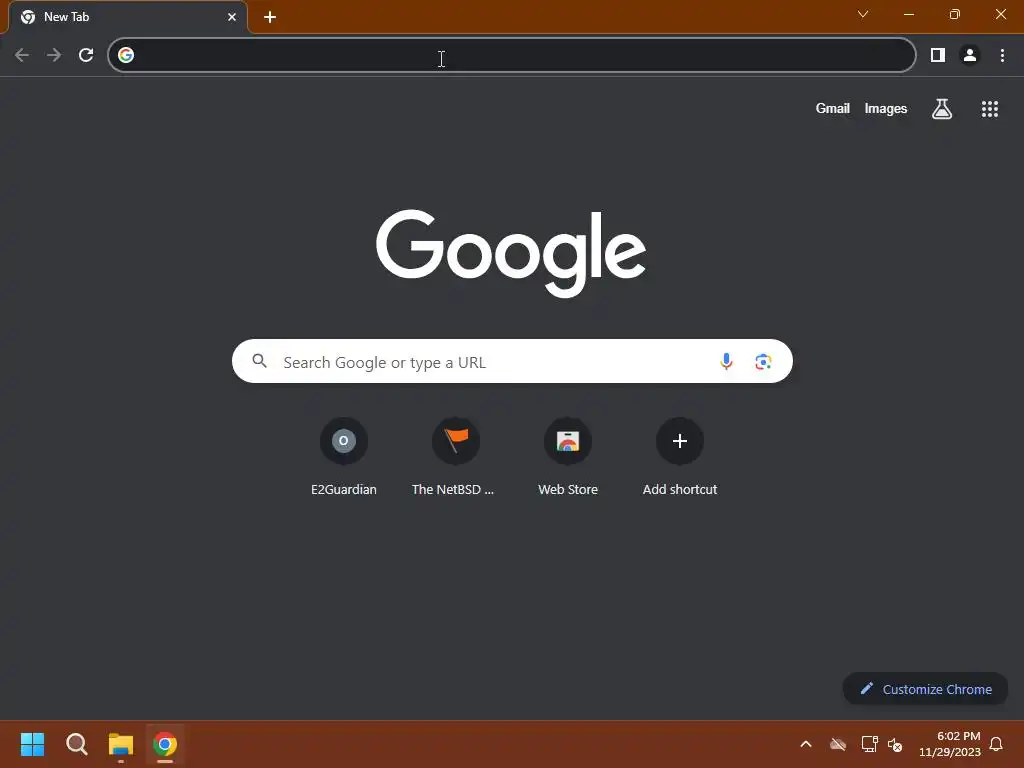The width and height of the screenshot is (1024, 768).
Task: Open the clock showing 6:02 PM
Action: pos(950,744)
